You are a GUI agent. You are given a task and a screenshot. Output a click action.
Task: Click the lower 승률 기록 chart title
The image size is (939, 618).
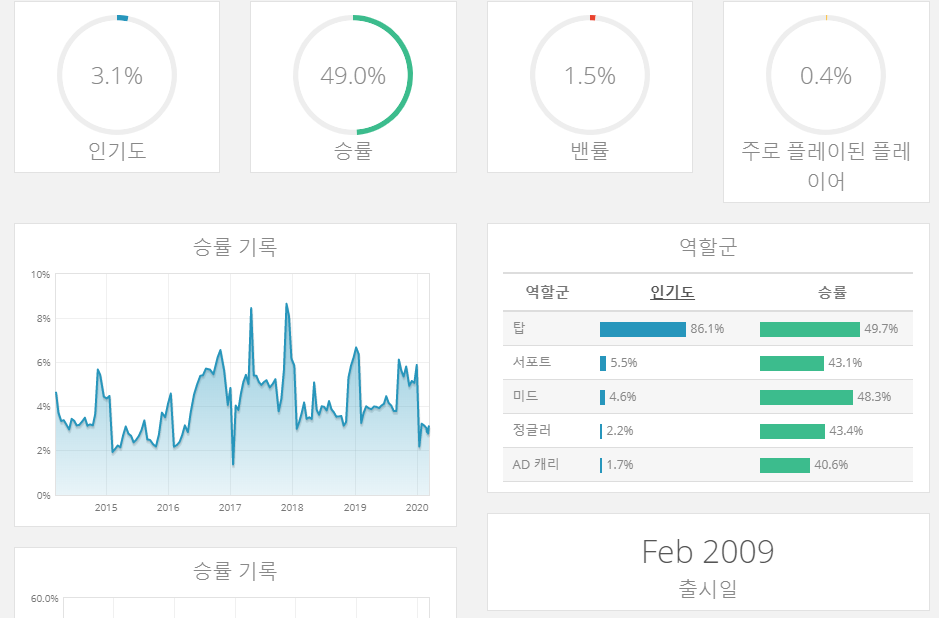pyautogui.click(x=235, y=571)
